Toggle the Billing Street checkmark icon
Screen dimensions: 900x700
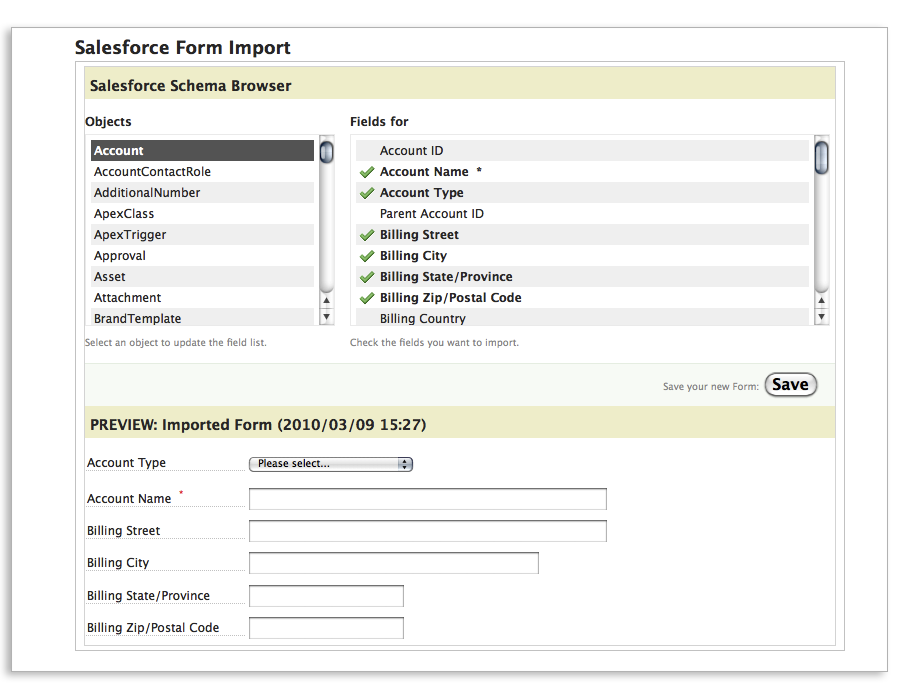coord(367,235)
